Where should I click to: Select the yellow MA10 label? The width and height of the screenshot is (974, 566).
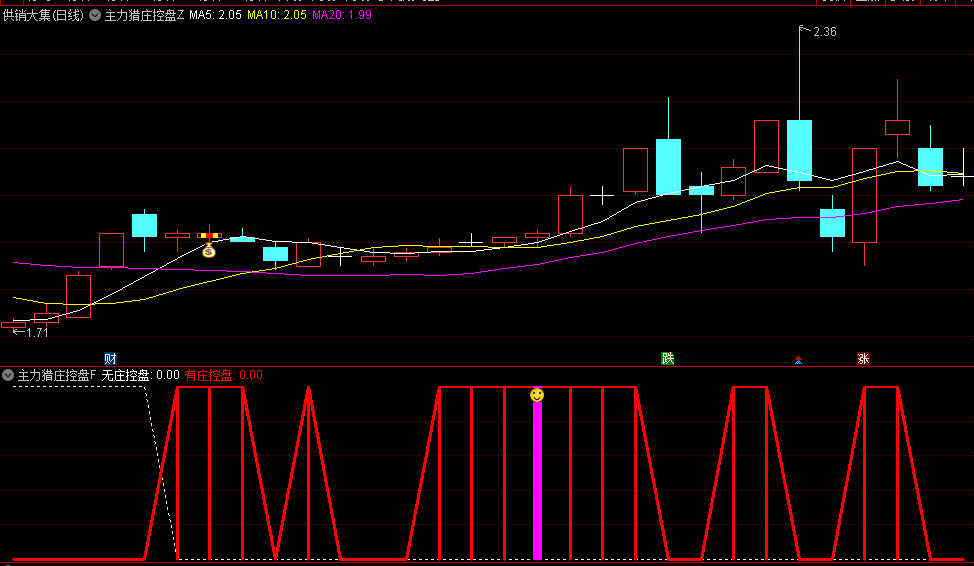point(276,16)
